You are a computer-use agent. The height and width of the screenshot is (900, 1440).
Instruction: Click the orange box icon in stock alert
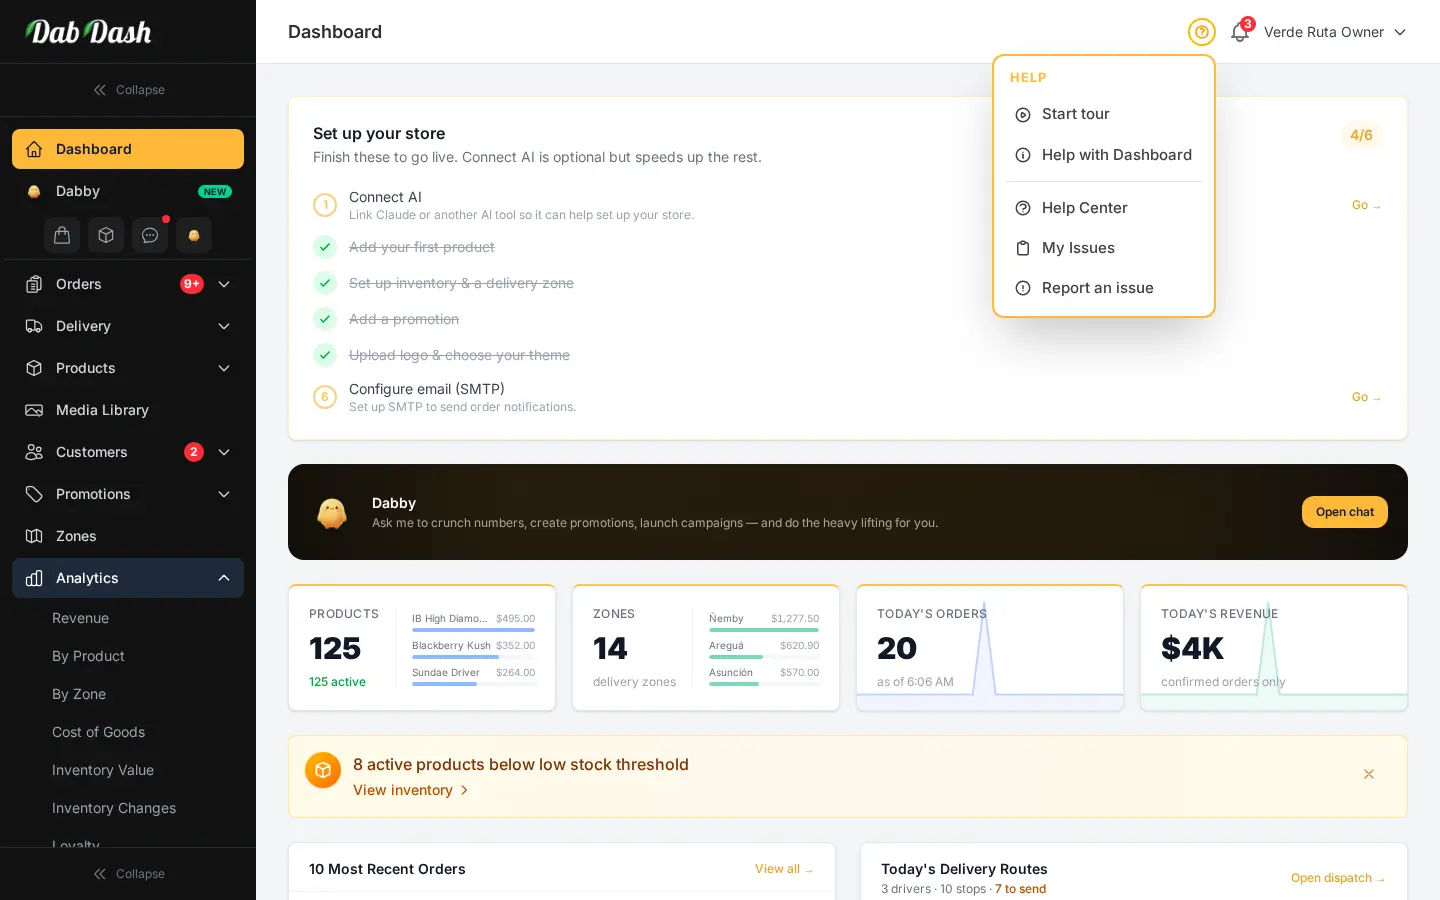tap(323, 770)
